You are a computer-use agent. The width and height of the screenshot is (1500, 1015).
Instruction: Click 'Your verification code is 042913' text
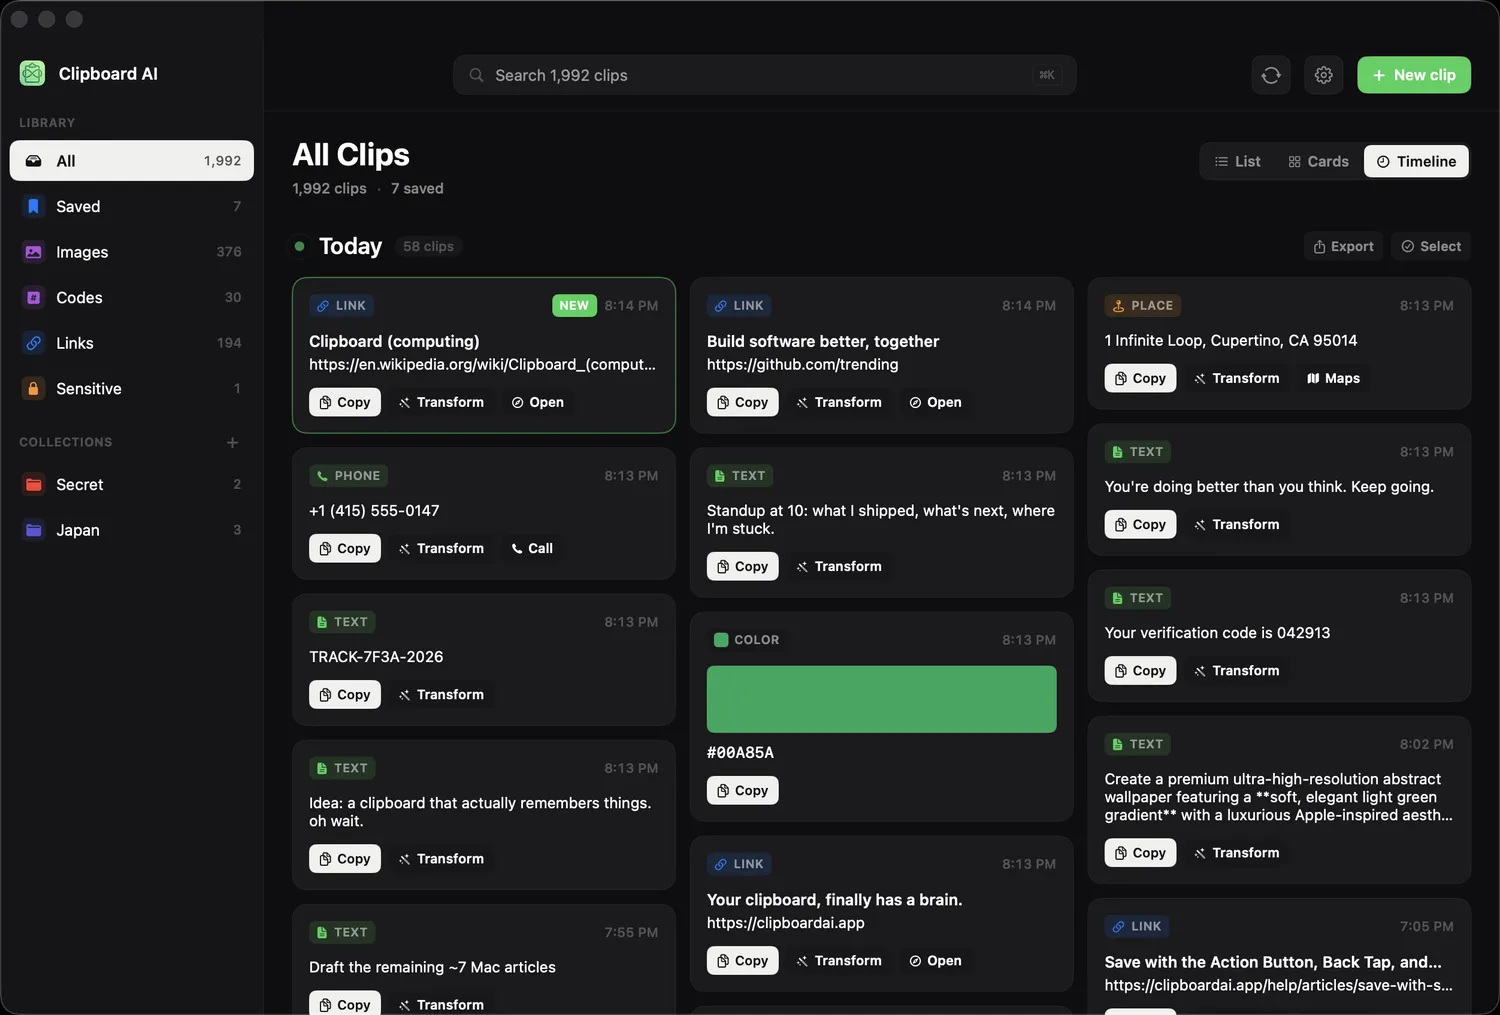tap(1217, 632)
